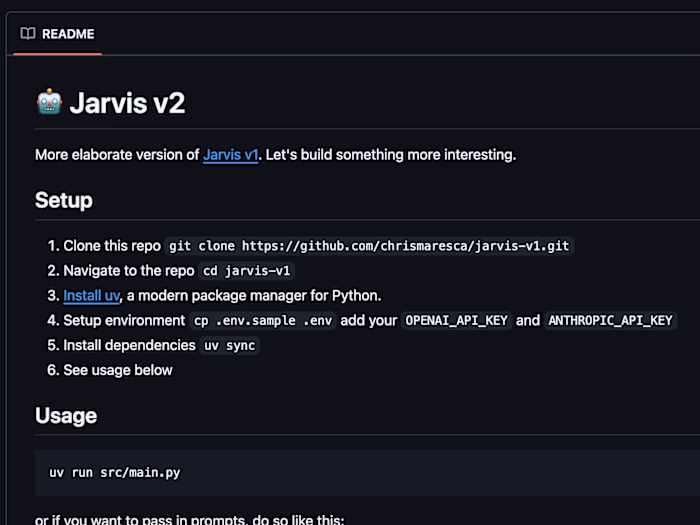Click the 'a modern package manager for Python' text

tap(254, 296)
